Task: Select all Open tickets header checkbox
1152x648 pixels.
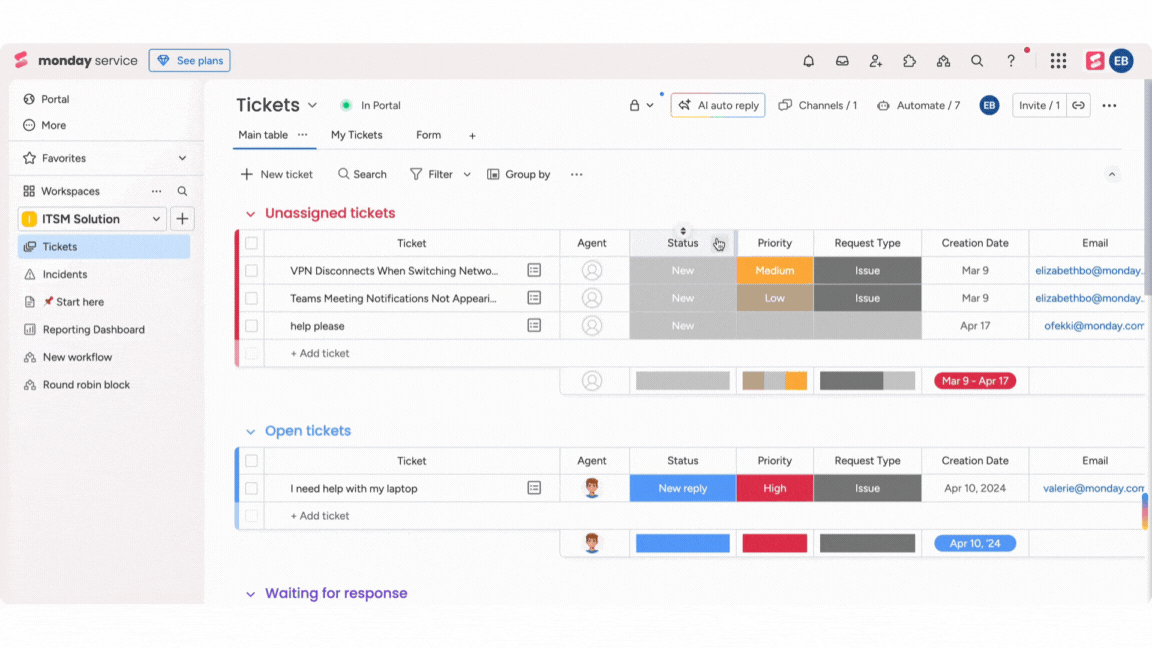Action: tap(251, 461)
